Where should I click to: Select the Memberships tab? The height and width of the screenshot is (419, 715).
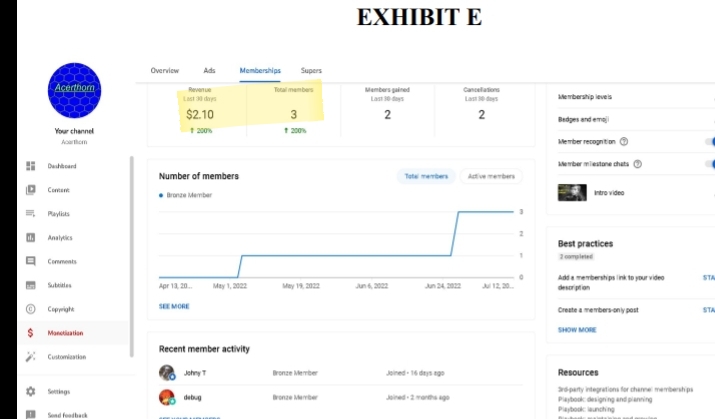(260, 71)
